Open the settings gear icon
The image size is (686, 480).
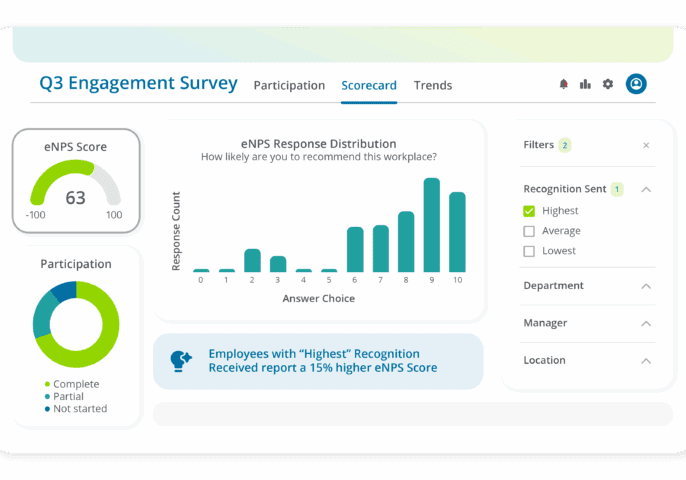pyautogui.click(x=608, y=85)
